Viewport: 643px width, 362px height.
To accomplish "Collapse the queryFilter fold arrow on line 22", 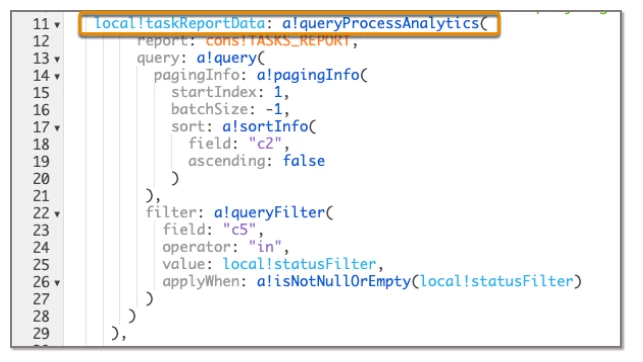I will pos(57,214).
